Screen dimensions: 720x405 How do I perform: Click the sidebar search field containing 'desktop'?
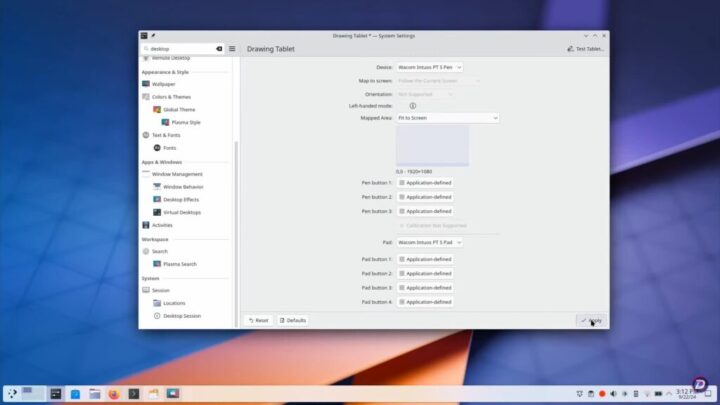point(182,49)
